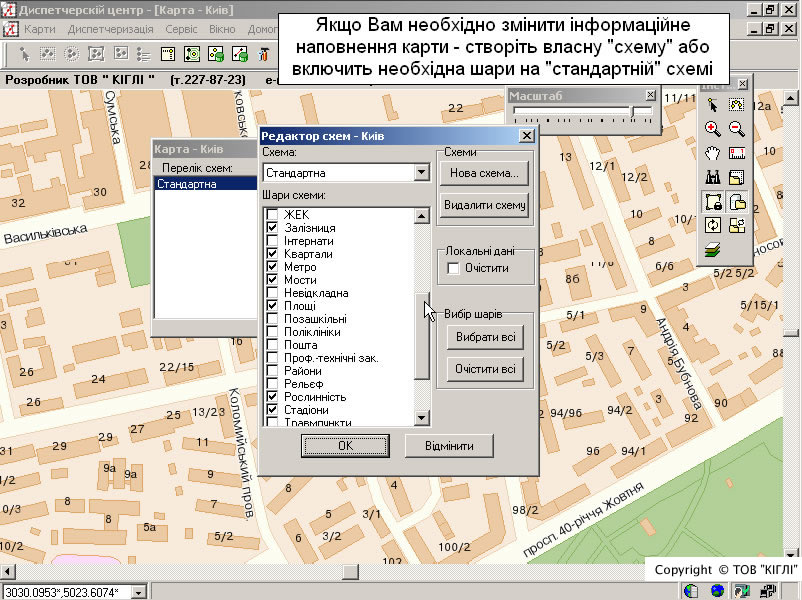This screenshot has height=600, width=802.
Task: Click the document with folder tool icon
Action: [737, 202]
